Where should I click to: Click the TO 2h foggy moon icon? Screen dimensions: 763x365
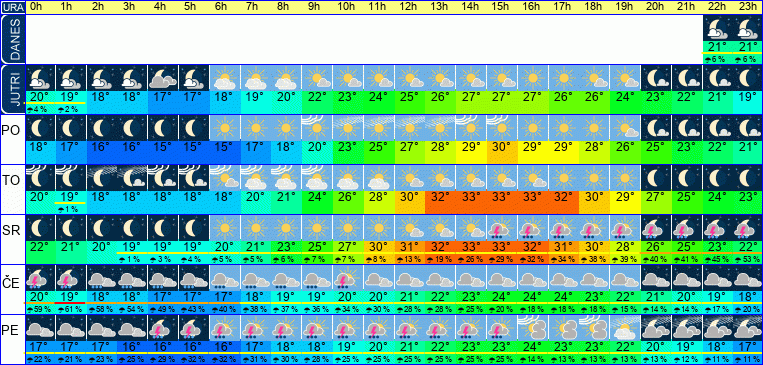101,178
